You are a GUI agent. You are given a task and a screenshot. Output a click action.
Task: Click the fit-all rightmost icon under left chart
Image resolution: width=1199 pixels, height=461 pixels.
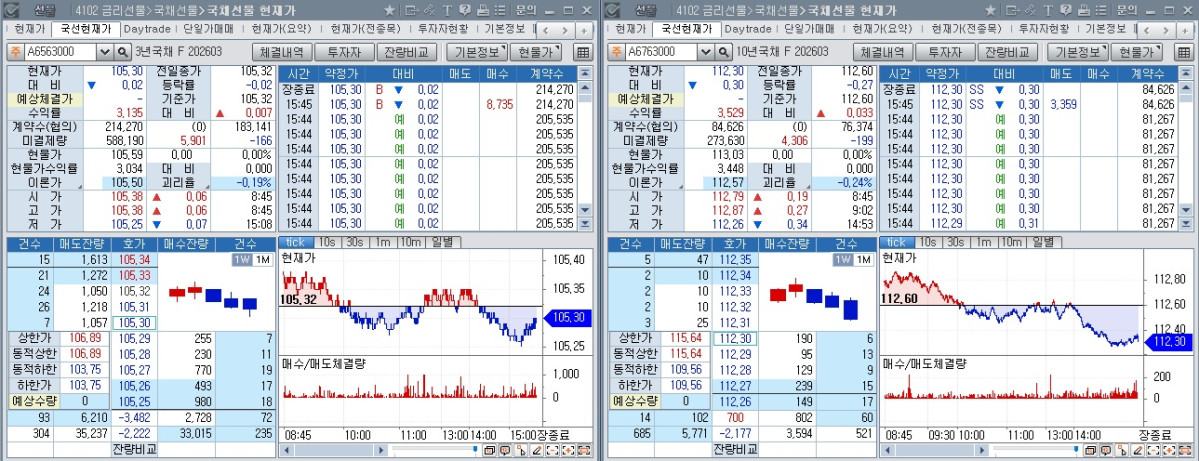(584, 450)
